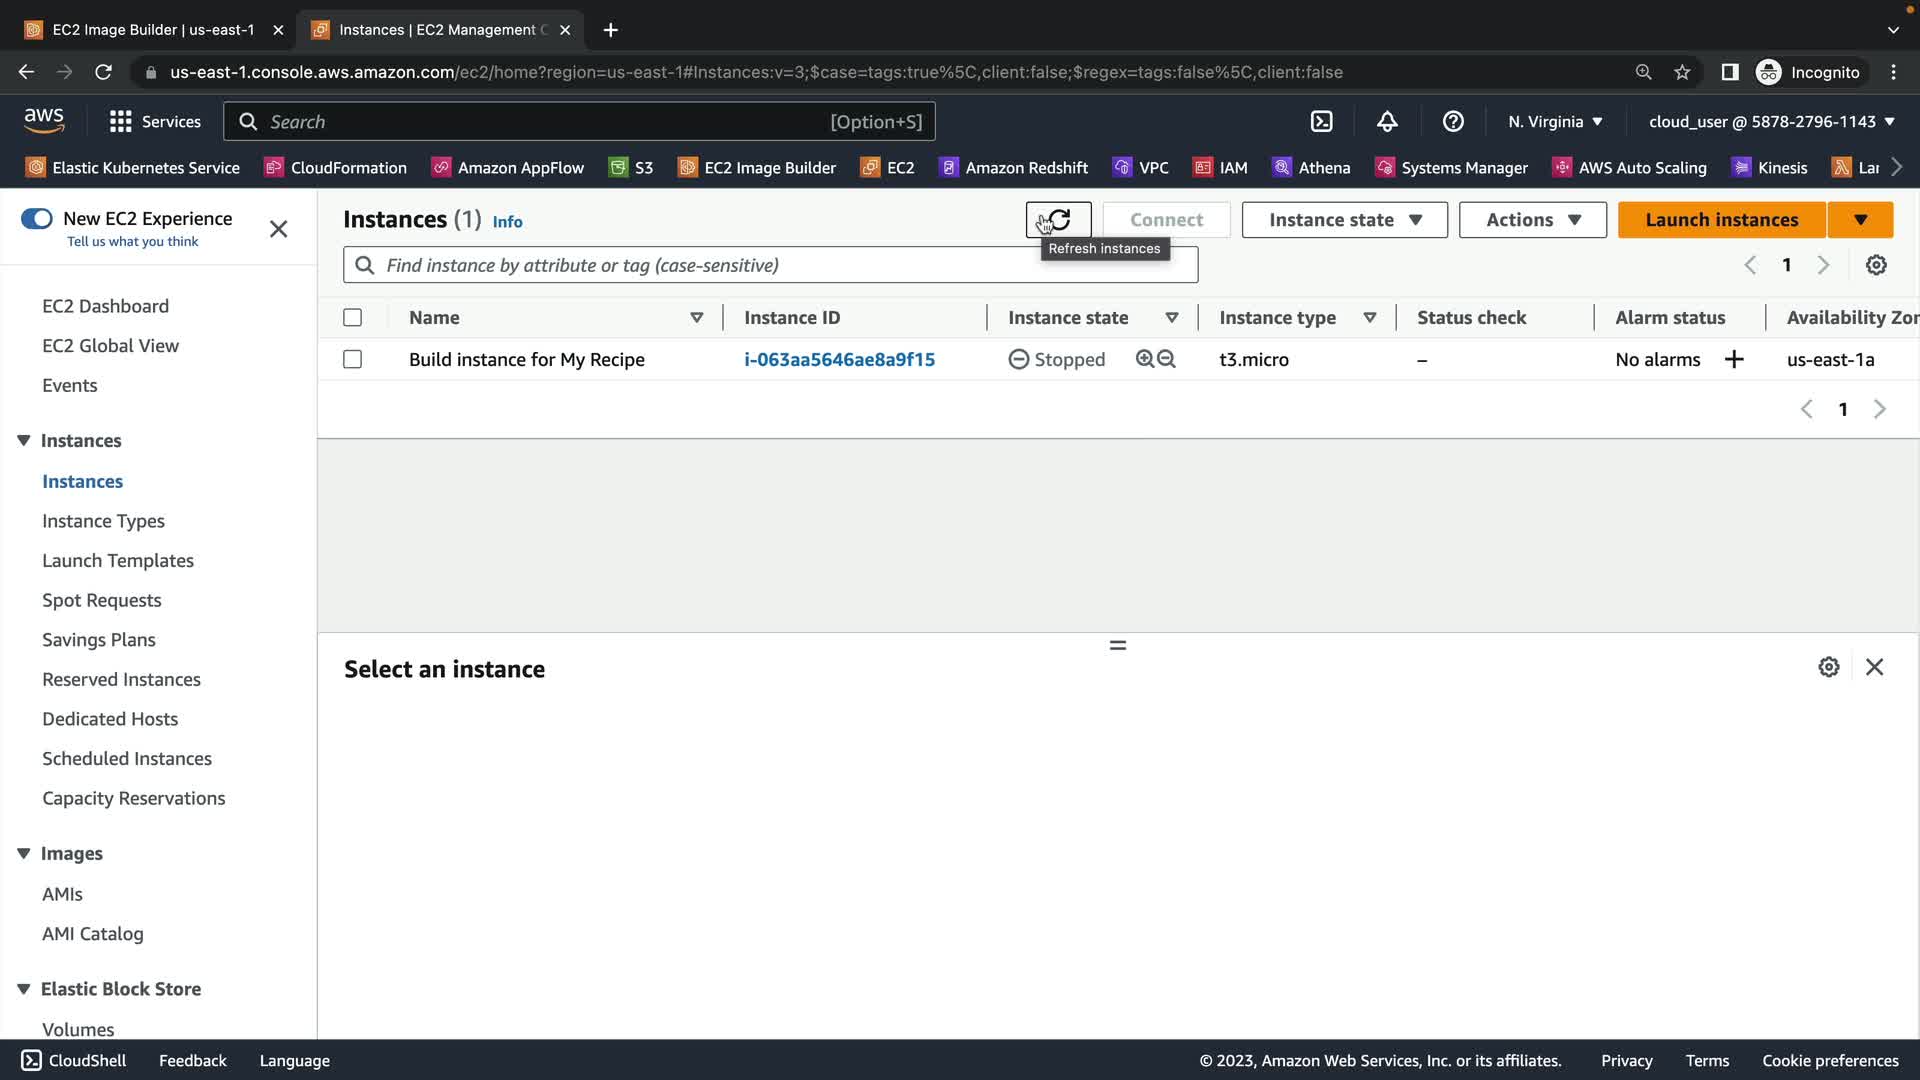Collapse the Images sidebar section
Image resolution: width=1920 pixels, height=1080 pixels.
point(24,853)
